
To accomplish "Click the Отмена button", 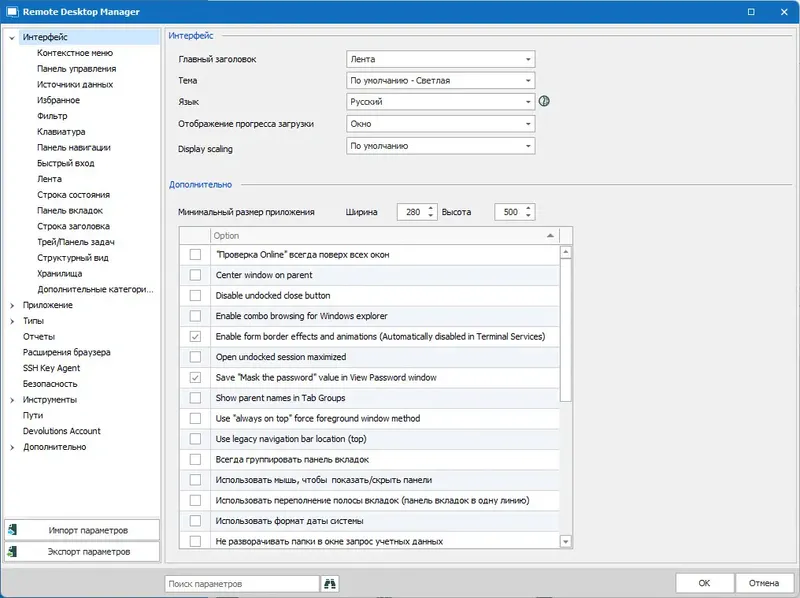I will click(764, 582).
